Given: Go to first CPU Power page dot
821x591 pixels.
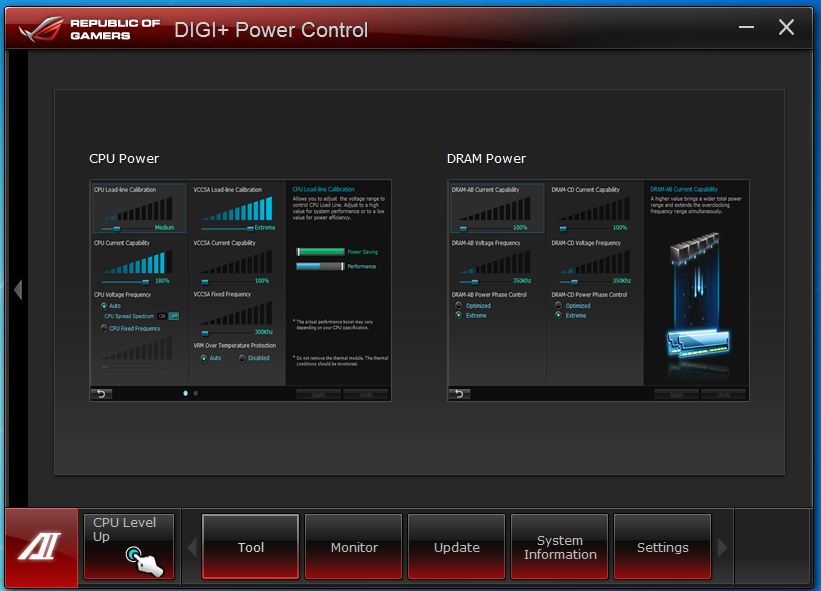Looking at the screenshot, I should pyautogui.click(x=185, y=393).
